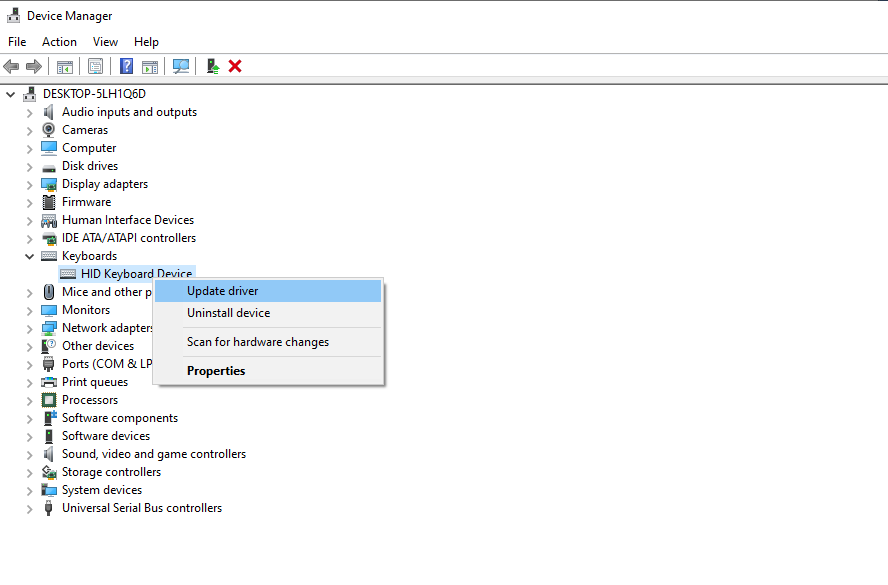Open the View menu

[105, 42]
